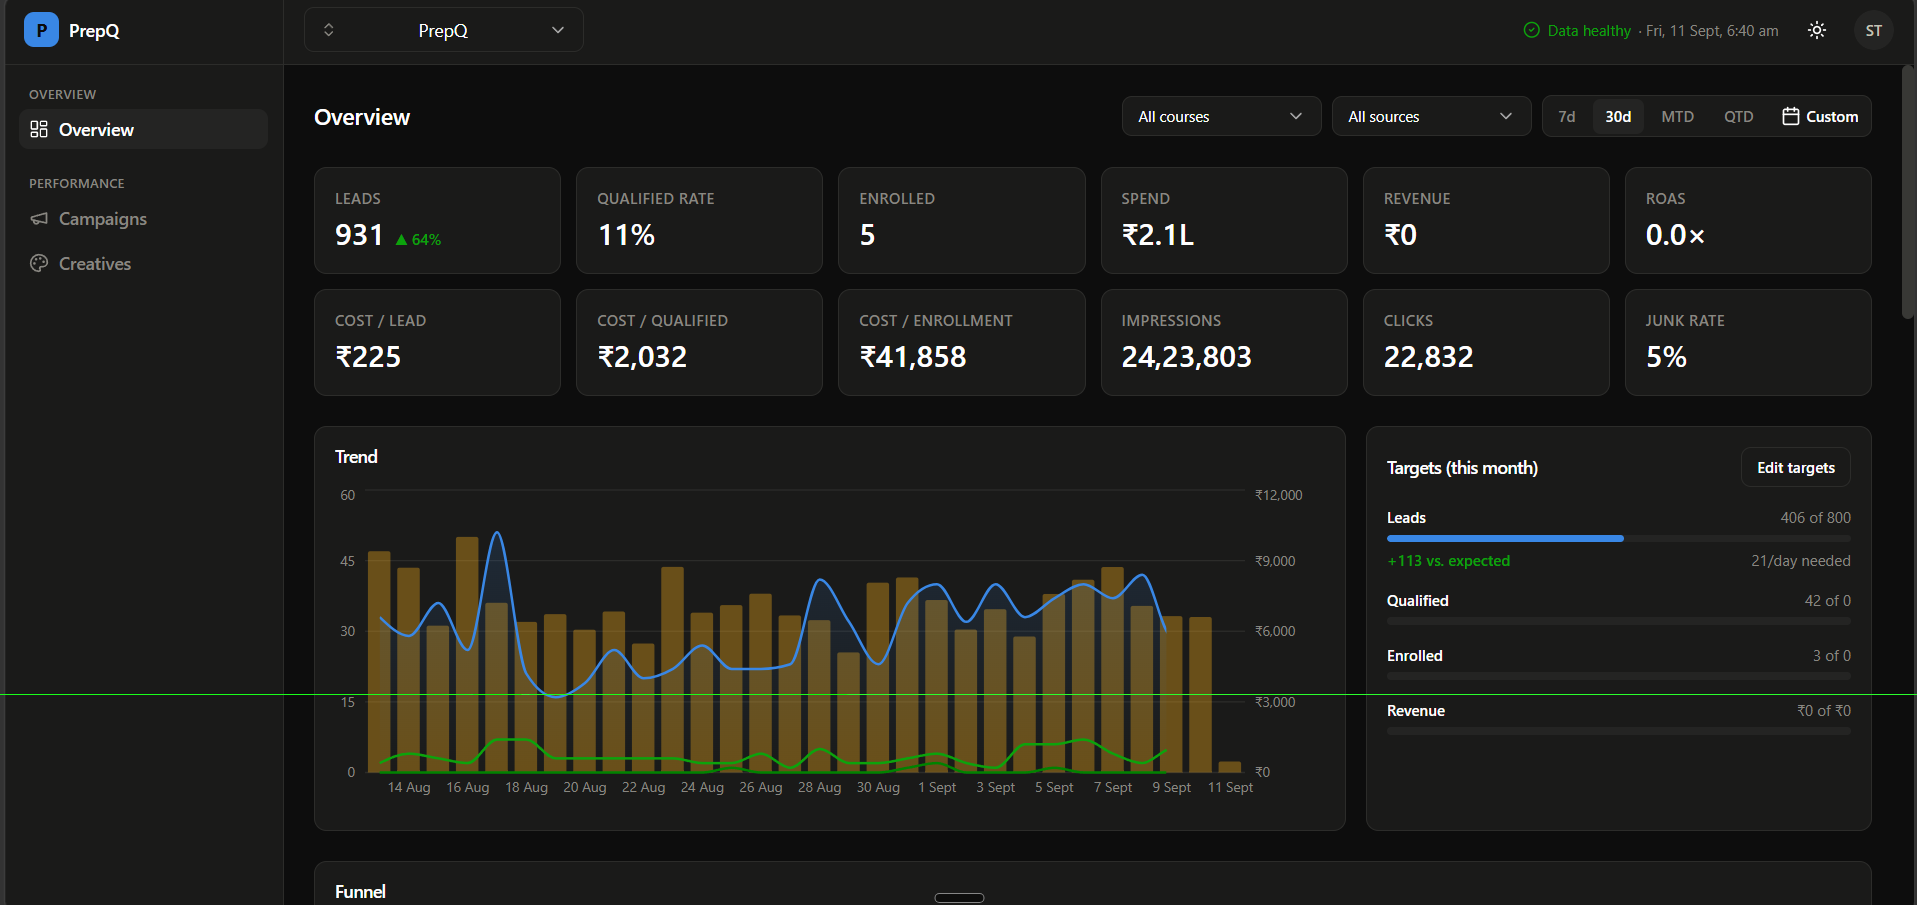Click the ROAS 0.0× card

click(1748, 220)
